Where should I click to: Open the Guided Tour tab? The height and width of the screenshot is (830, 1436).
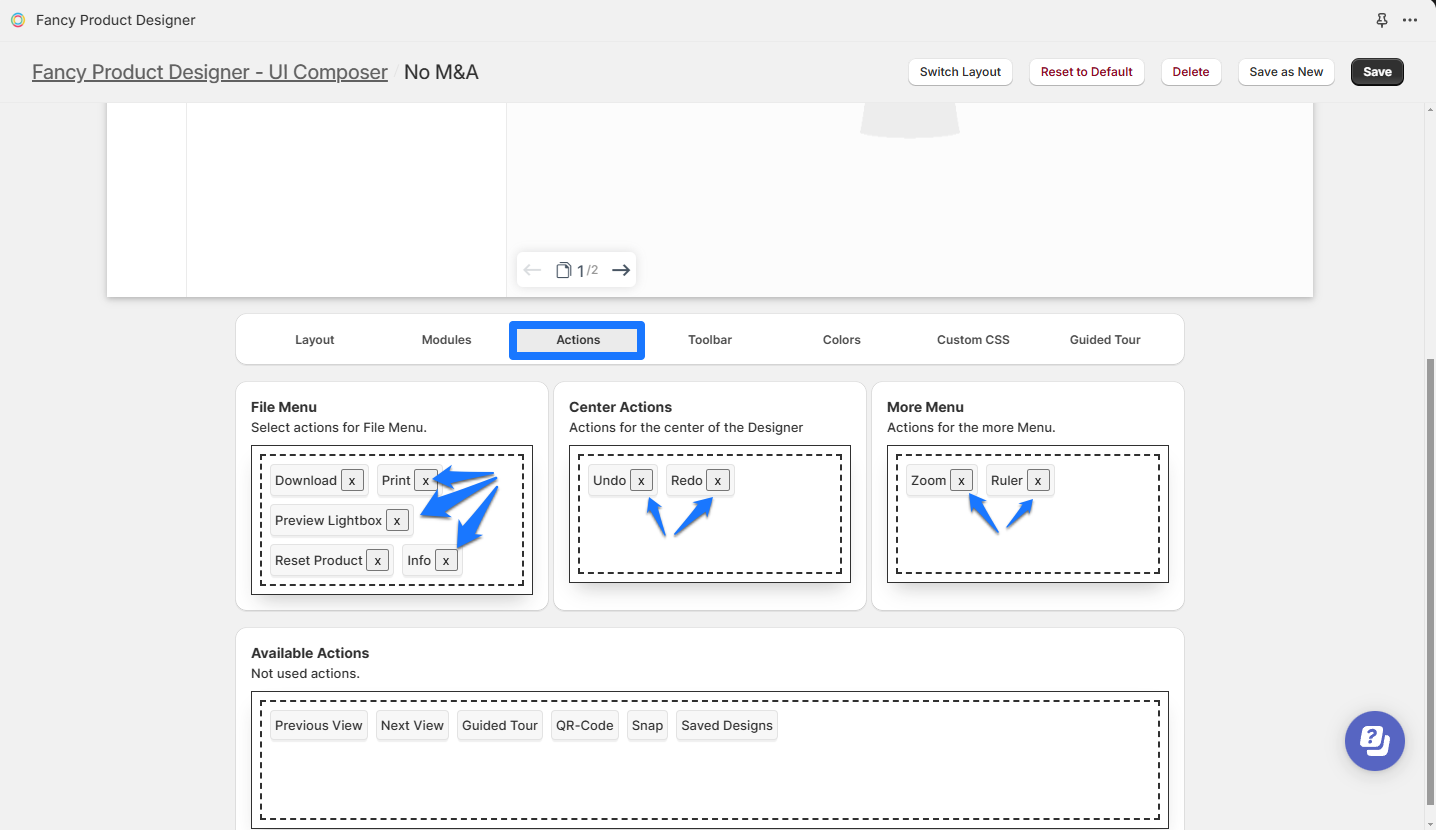pos(1105,340)
